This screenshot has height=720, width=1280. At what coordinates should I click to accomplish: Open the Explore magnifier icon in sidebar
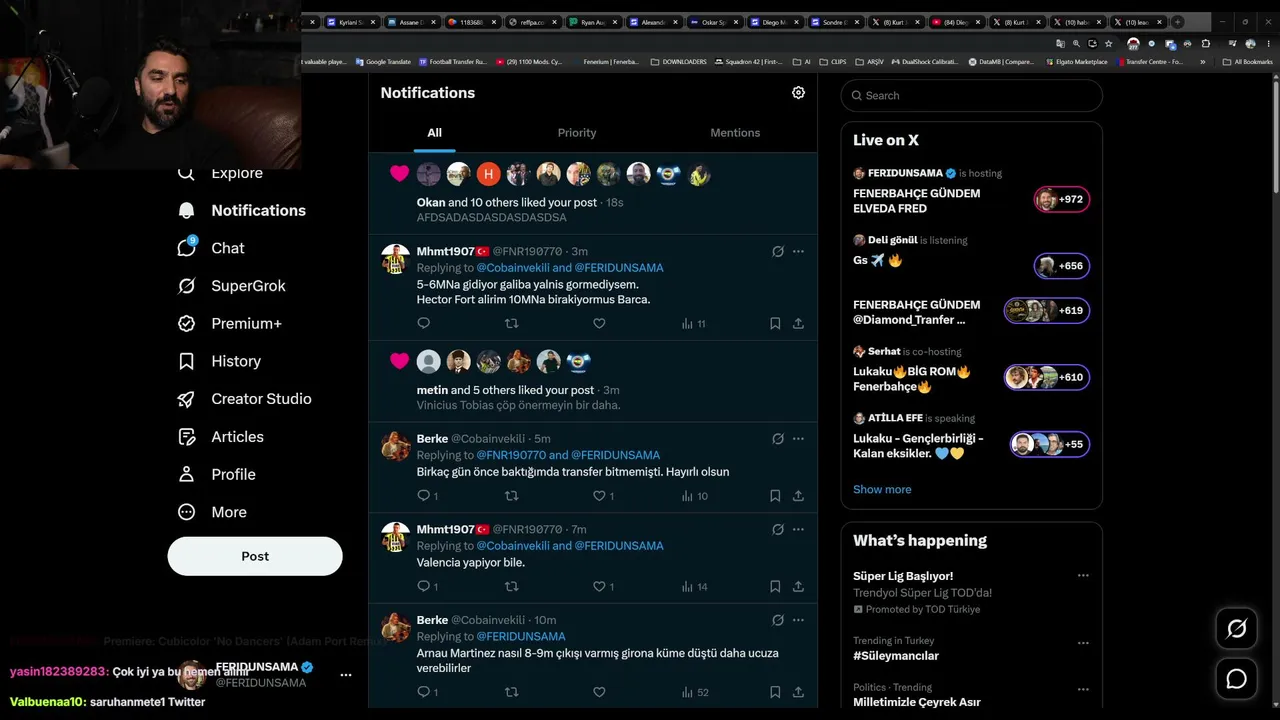(x=186, y=173)
